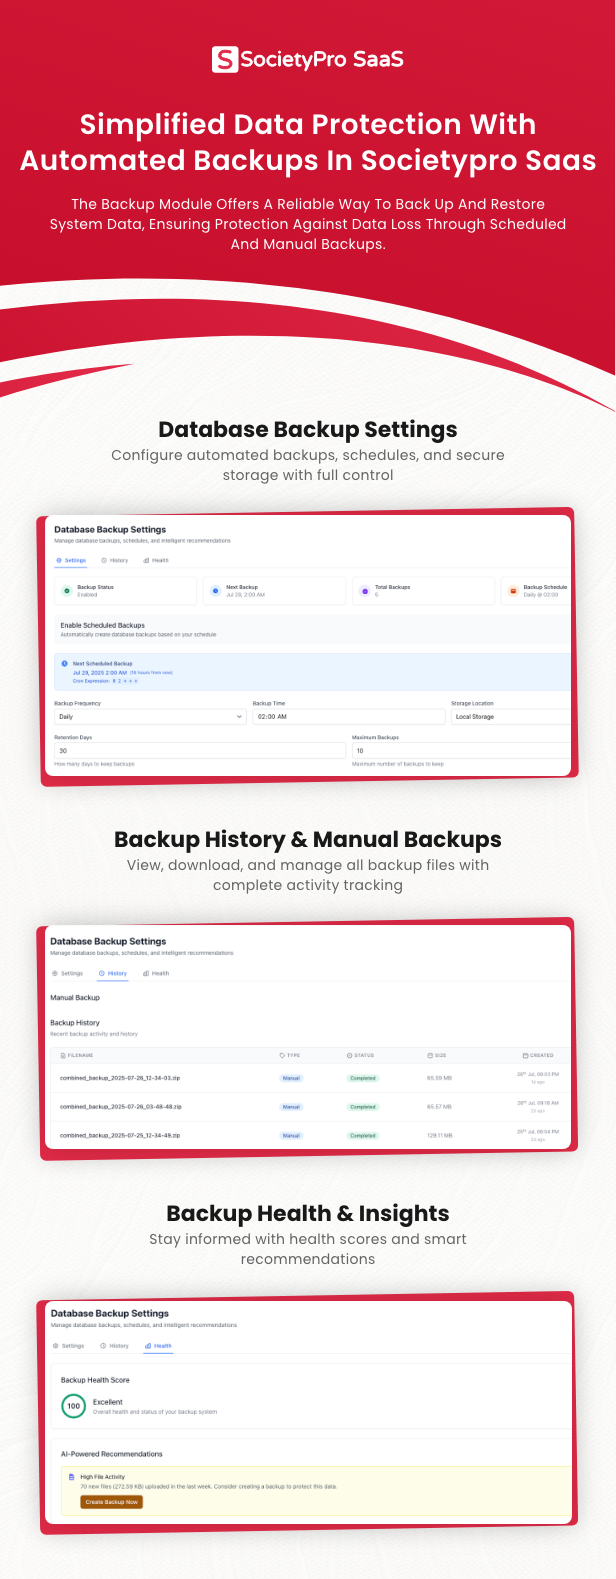Click the Retention Days field showing 30

point(200,750)
